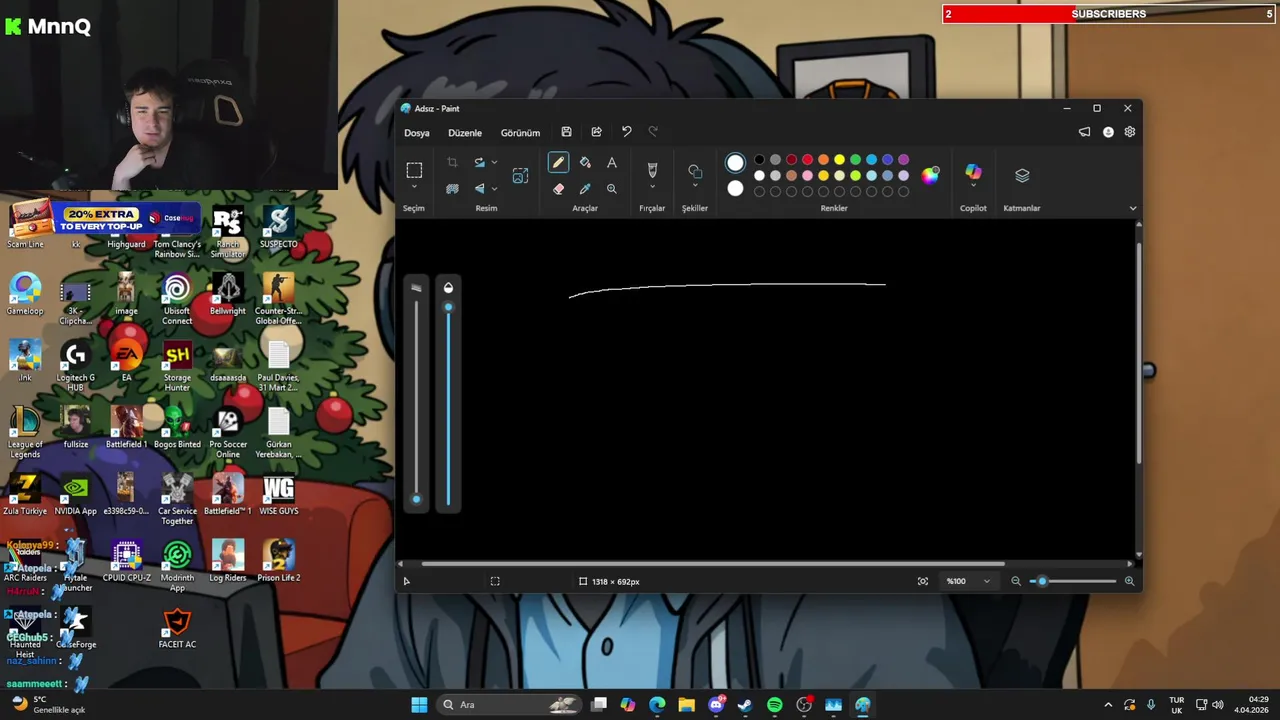Click the feedback megaphone icon in Paint

pyautogui.click(x=1085, y=132)
